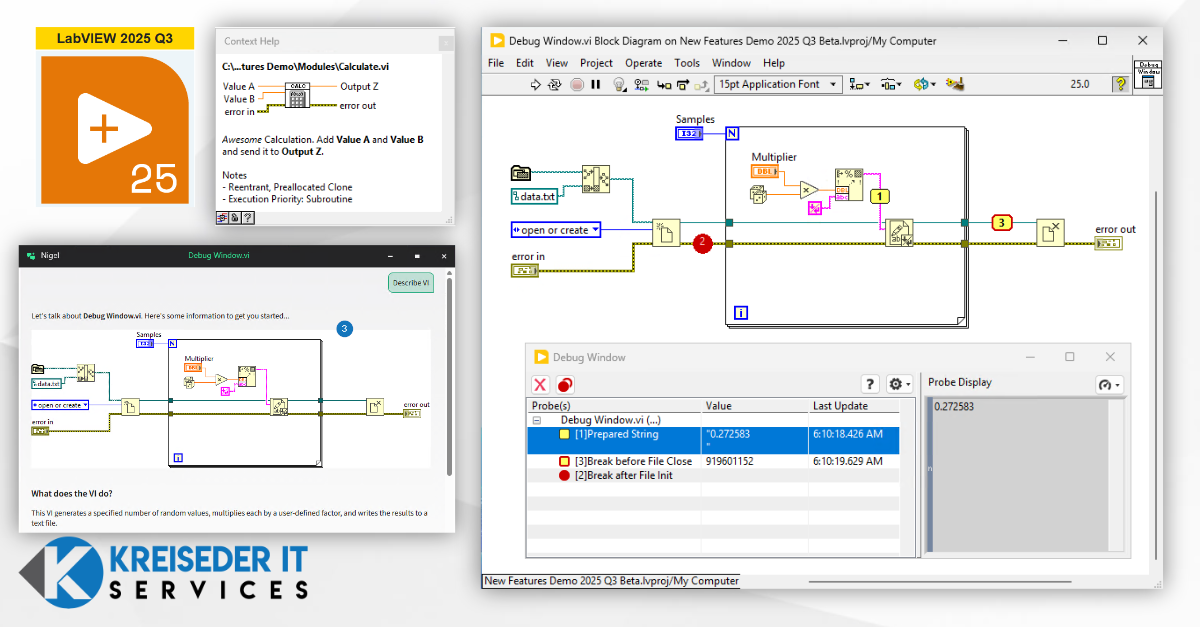The height and width of the screenshot is (627, 1200).
Task: Click the Step Out toolbar icon
Action: point(701,85)
